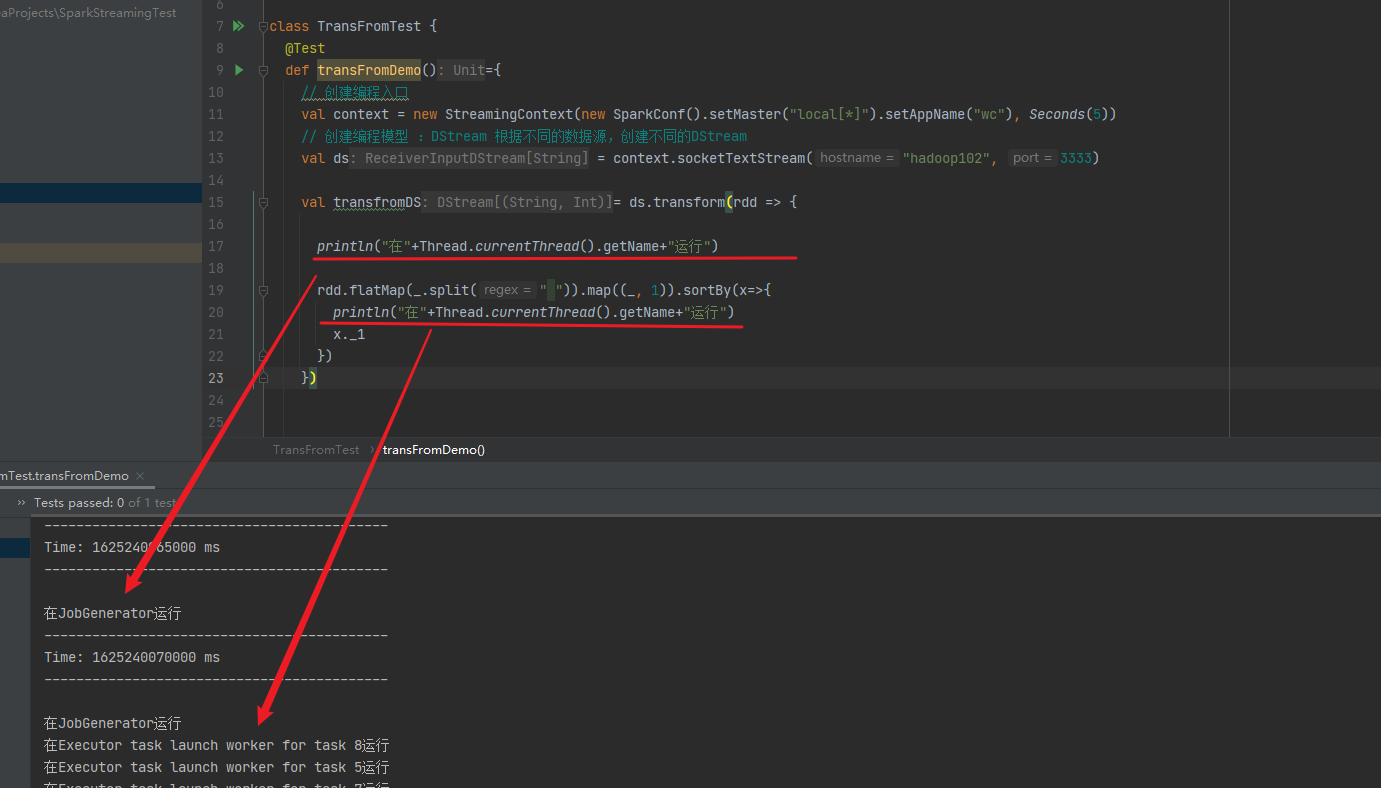Fold the def transFromDemo method body
1381x788 pixels.
(x=263, y=70)
